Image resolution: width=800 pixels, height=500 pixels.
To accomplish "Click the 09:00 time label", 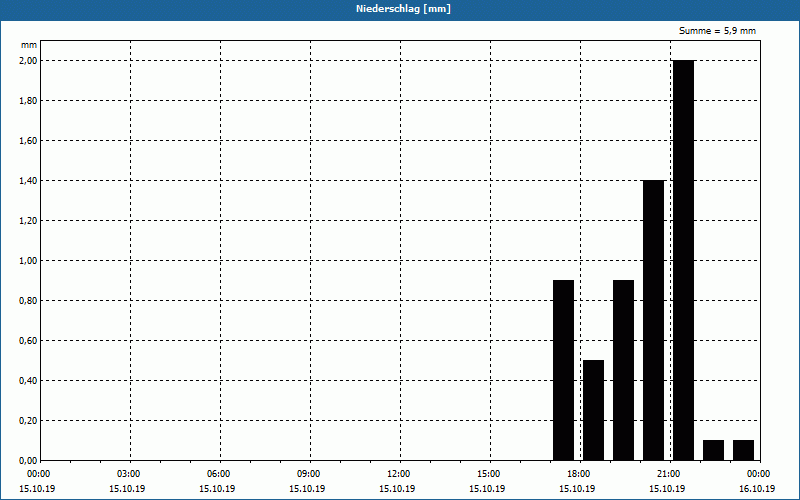I will [x=309, y=474].
